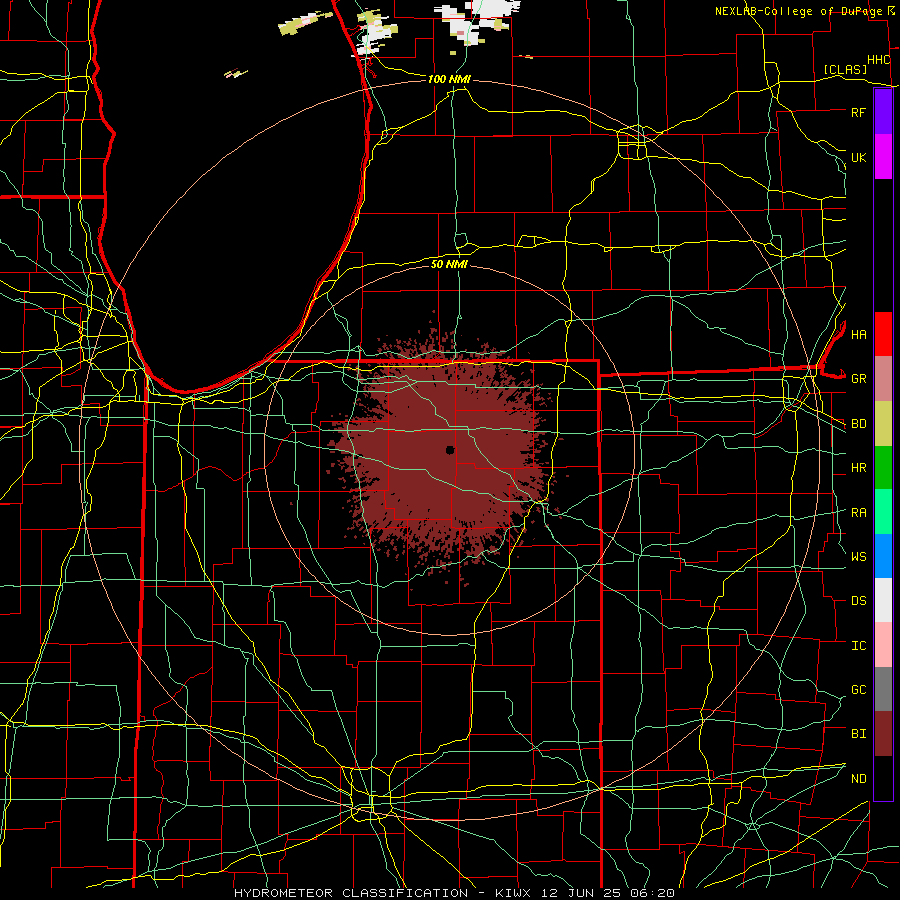Click the [CLAS] units label

tap(845, 69)
